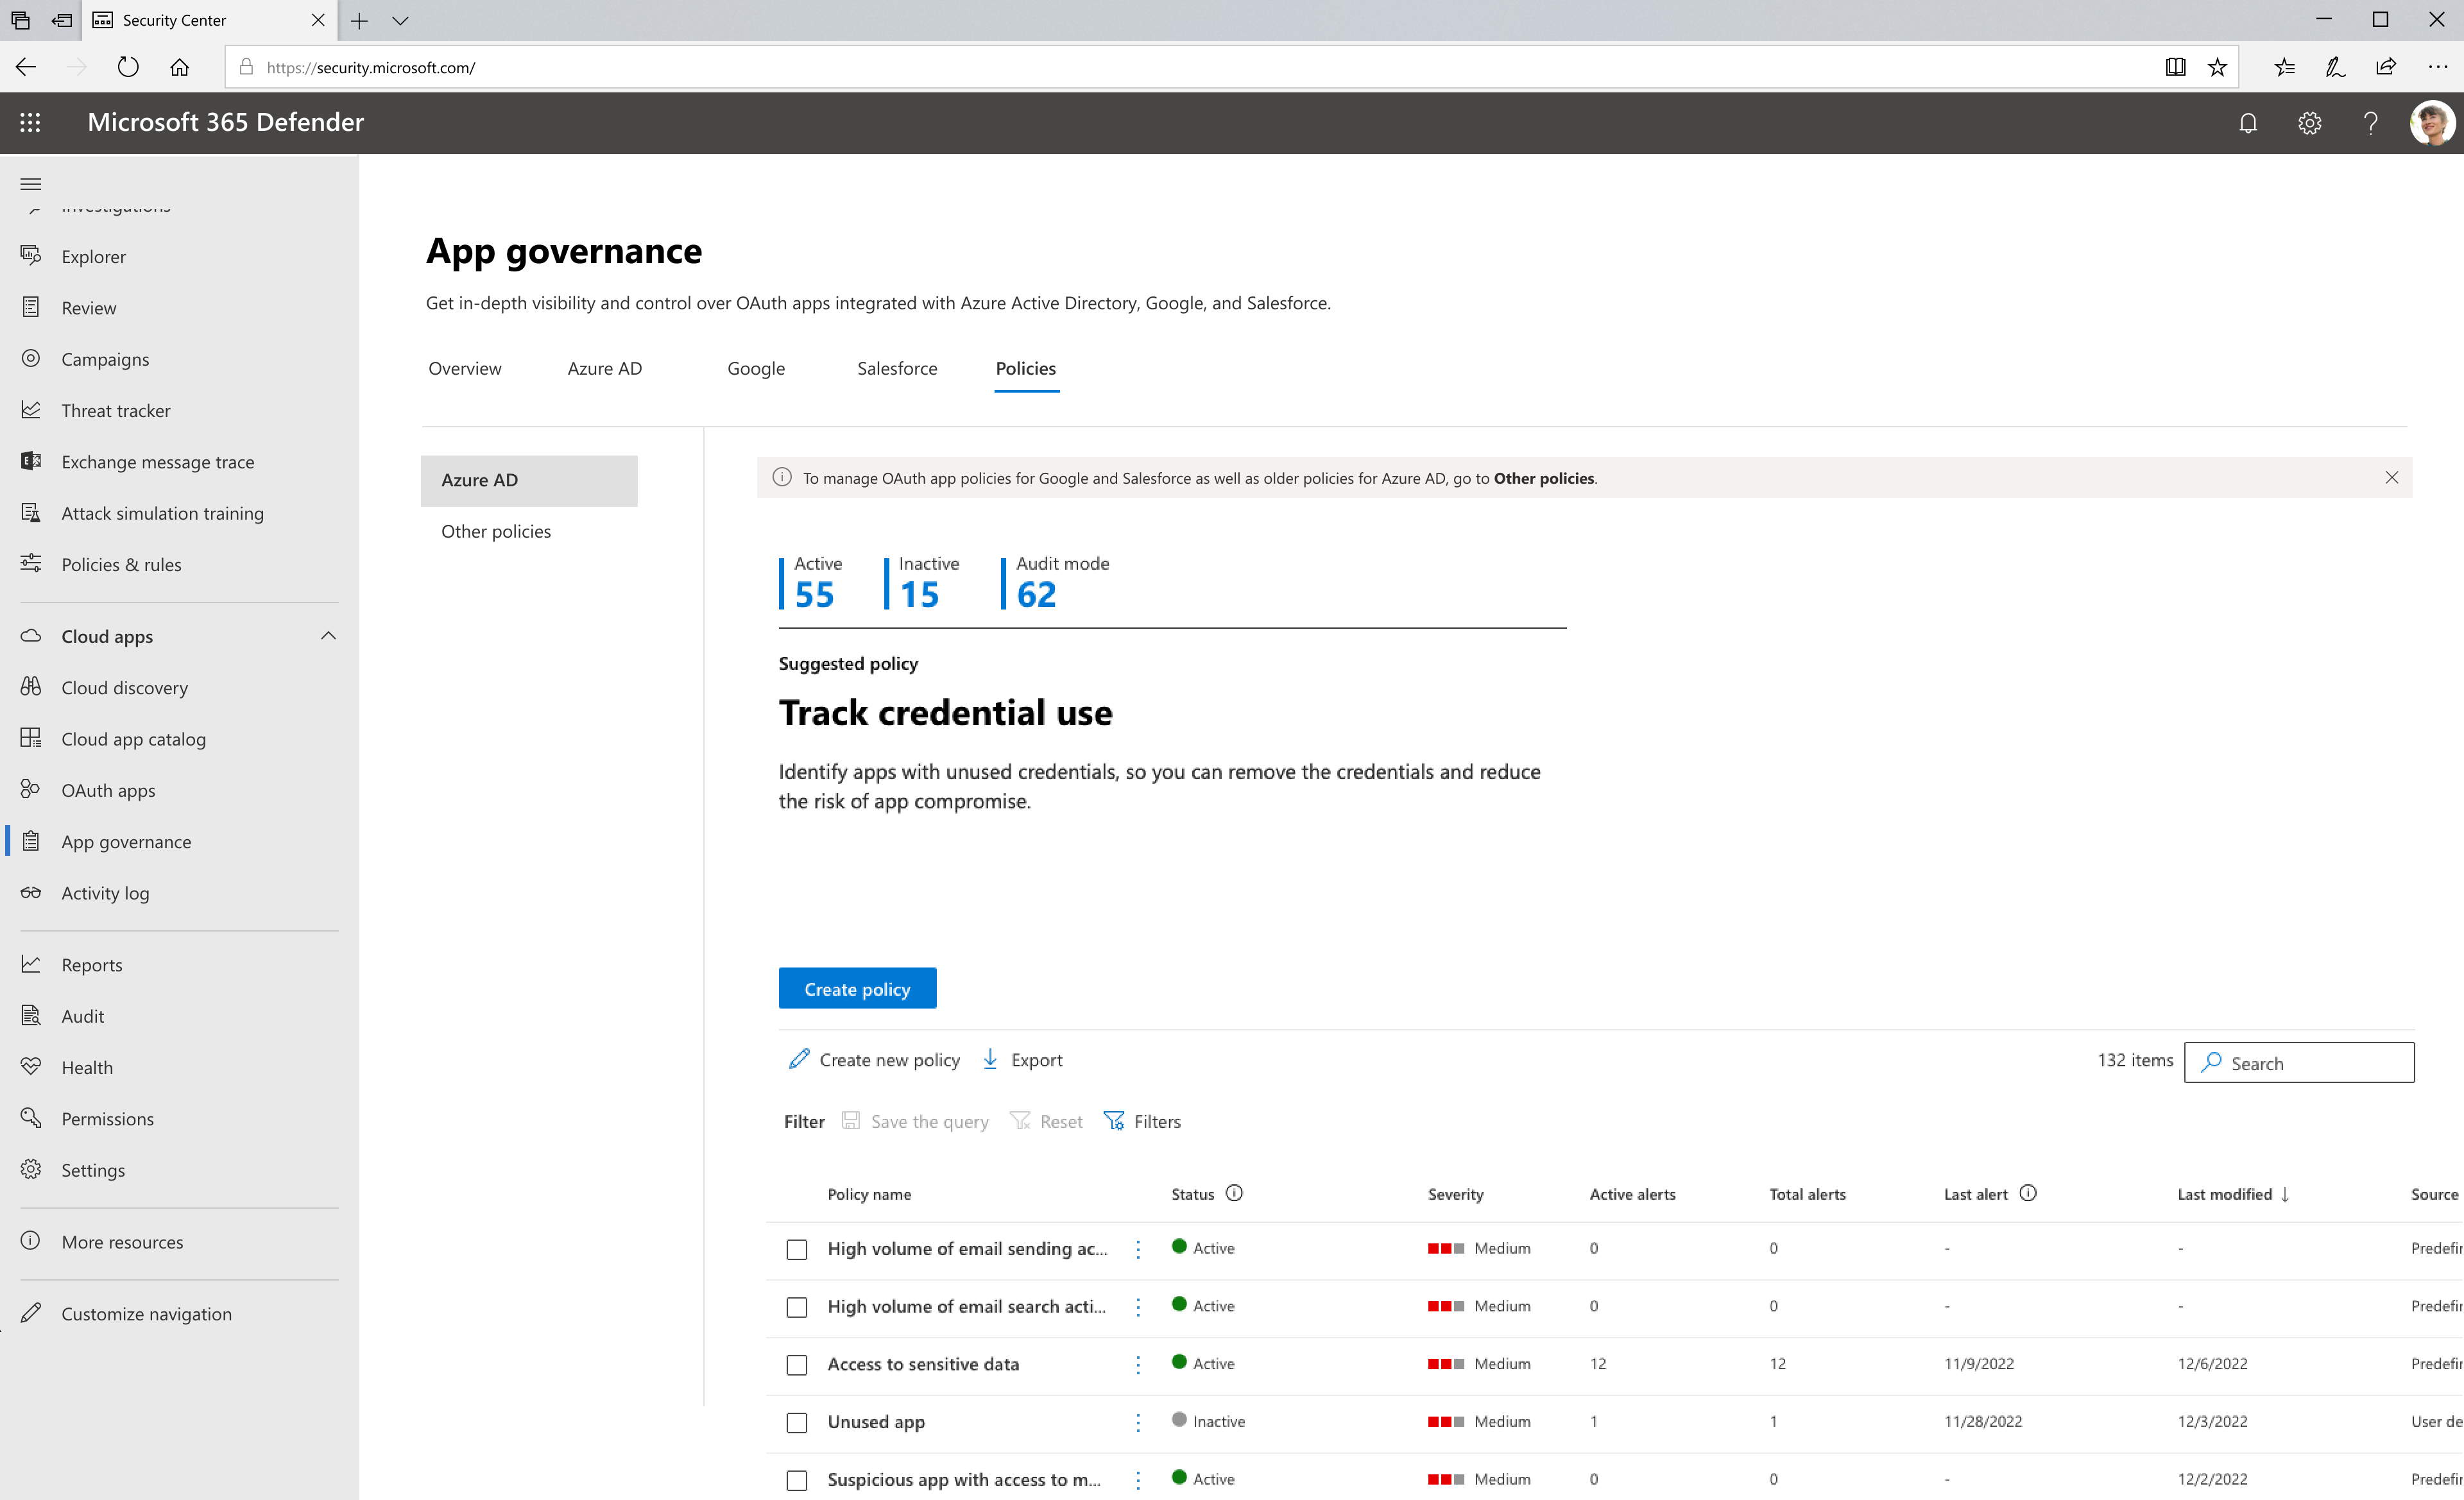The width and height of the screenshot is (2464, 1500).
Task: Click the Threat tracker sidebar icon
Action: click(31, 410)
